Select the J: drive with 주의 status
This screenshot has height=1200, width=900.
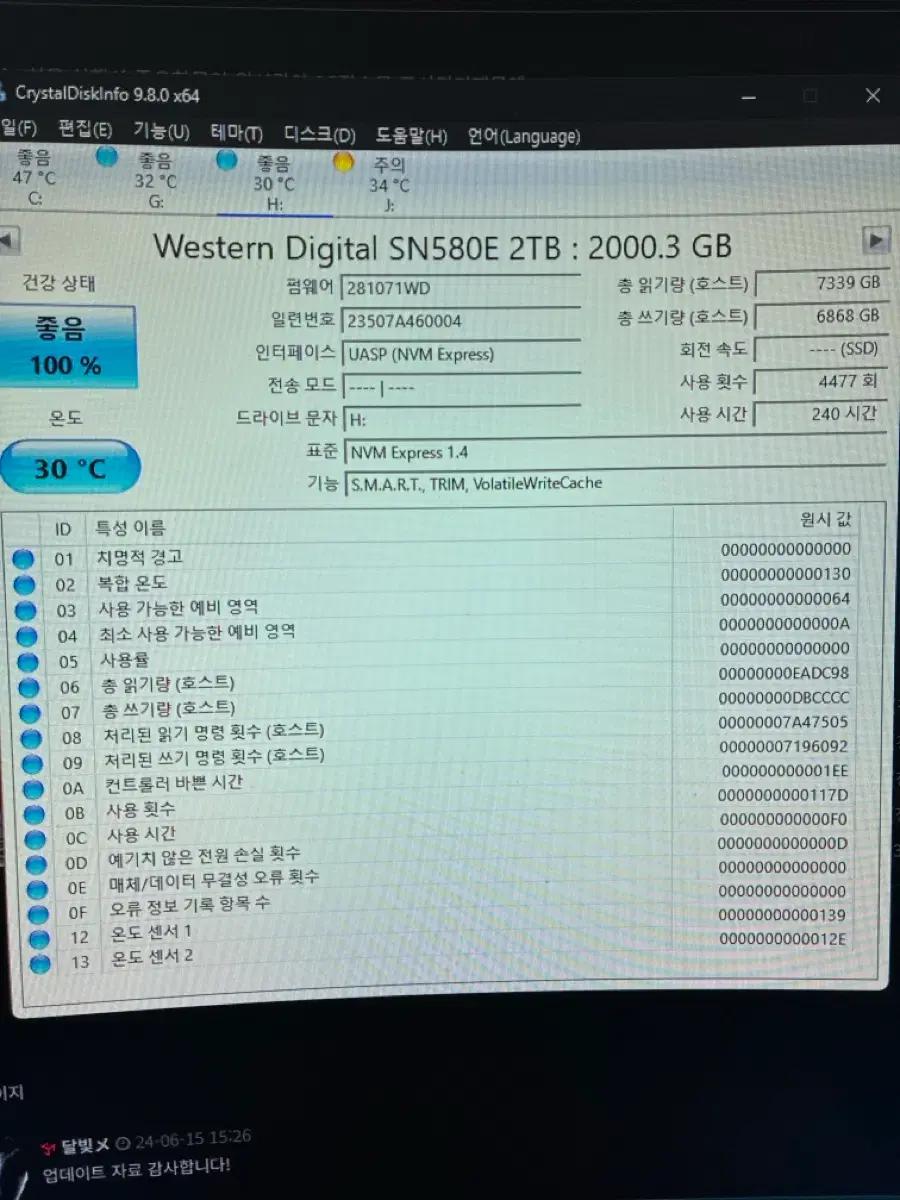tap(389, 185)
